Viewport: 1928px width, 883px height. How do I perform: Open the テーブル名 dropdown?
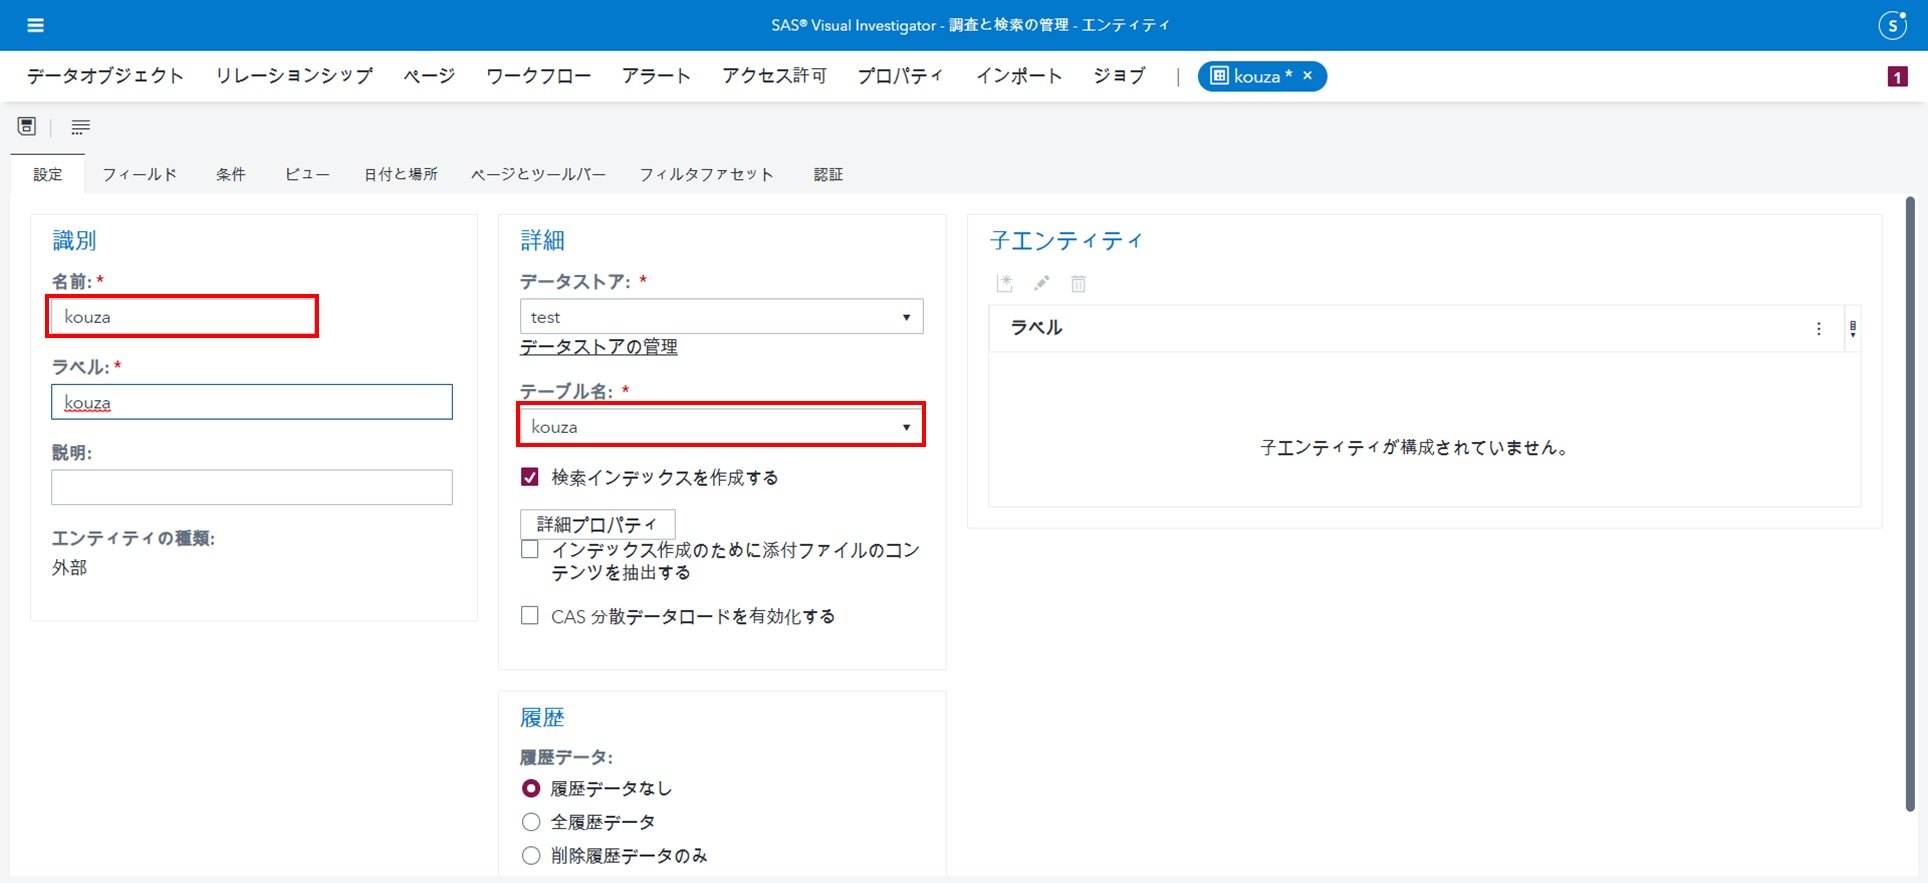(721, 426)
